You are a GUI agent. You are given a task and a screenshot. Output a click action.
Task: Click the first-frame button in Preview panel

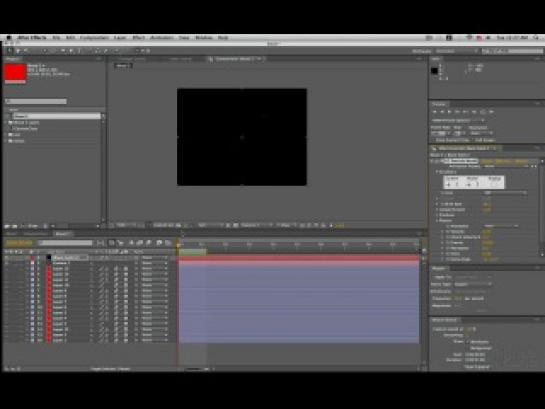434,112
